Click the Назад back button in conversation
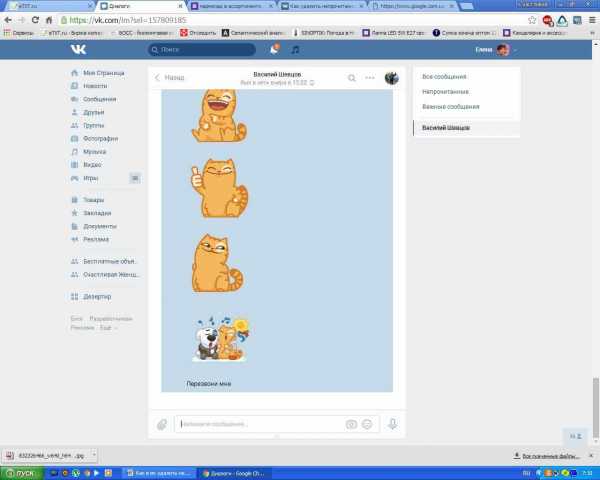This screenshot has height=480, width=600. click(169, 78)
